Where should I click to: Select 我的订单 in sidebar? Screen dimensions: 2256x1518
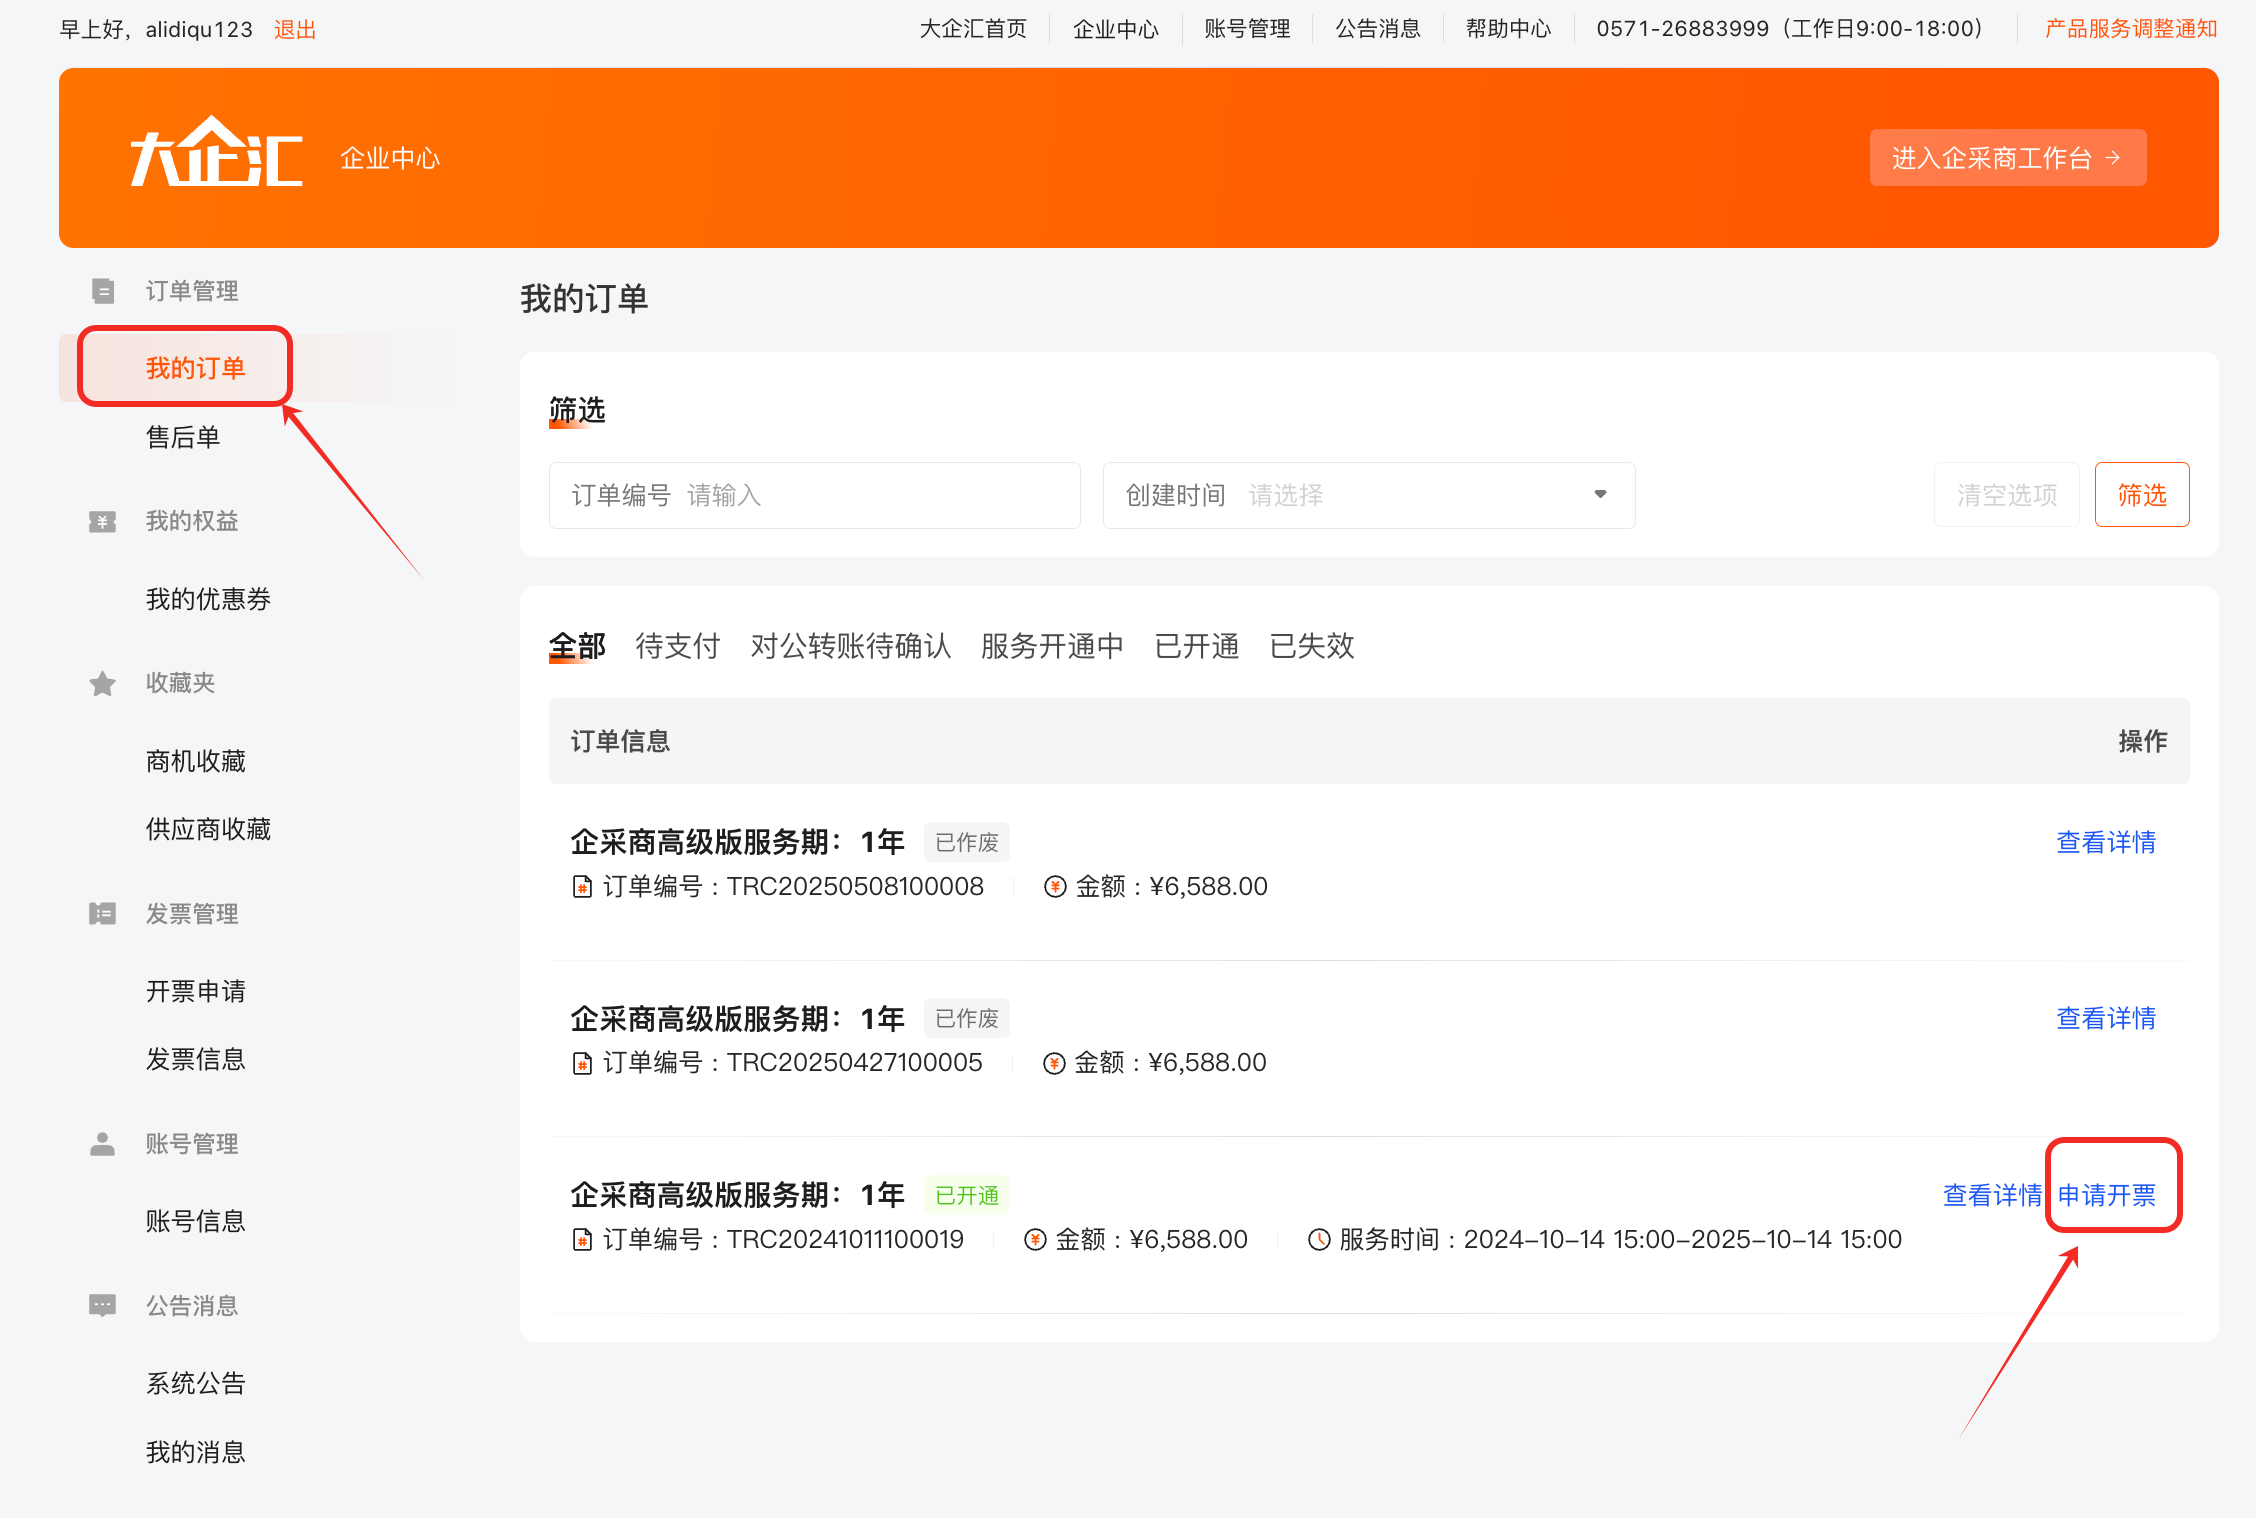(x=196, y=368)
